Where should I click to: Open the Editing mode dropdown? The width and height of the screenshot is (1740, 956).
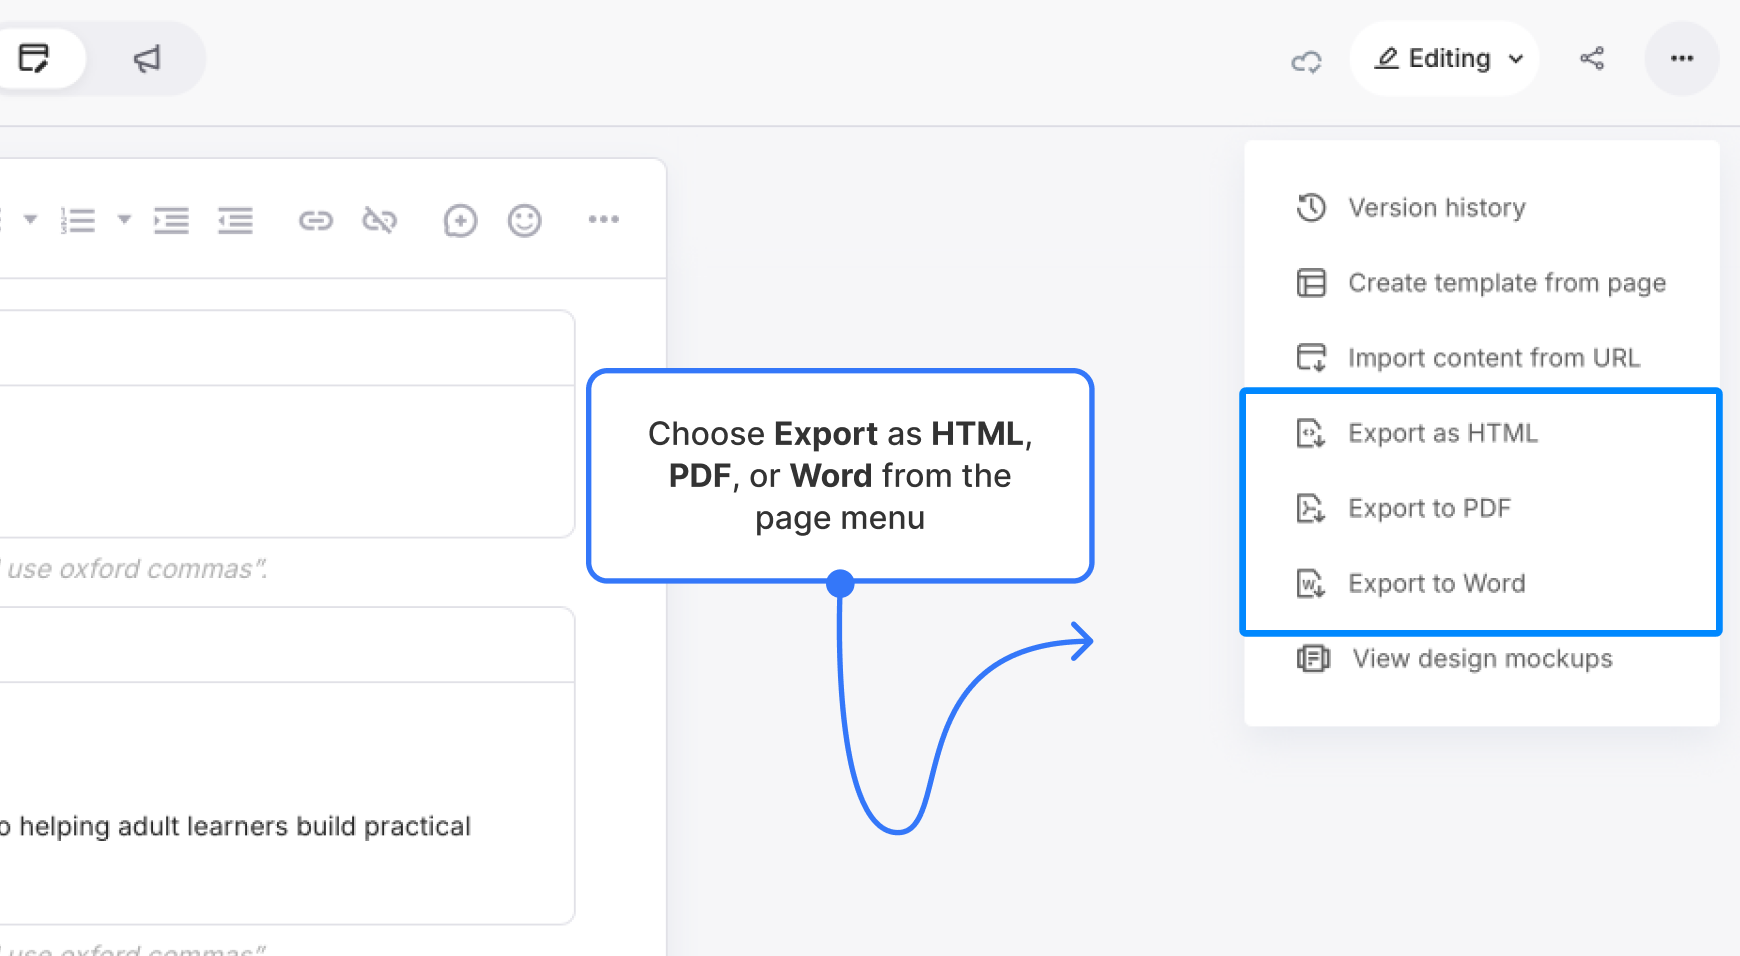pos(1444,58)
